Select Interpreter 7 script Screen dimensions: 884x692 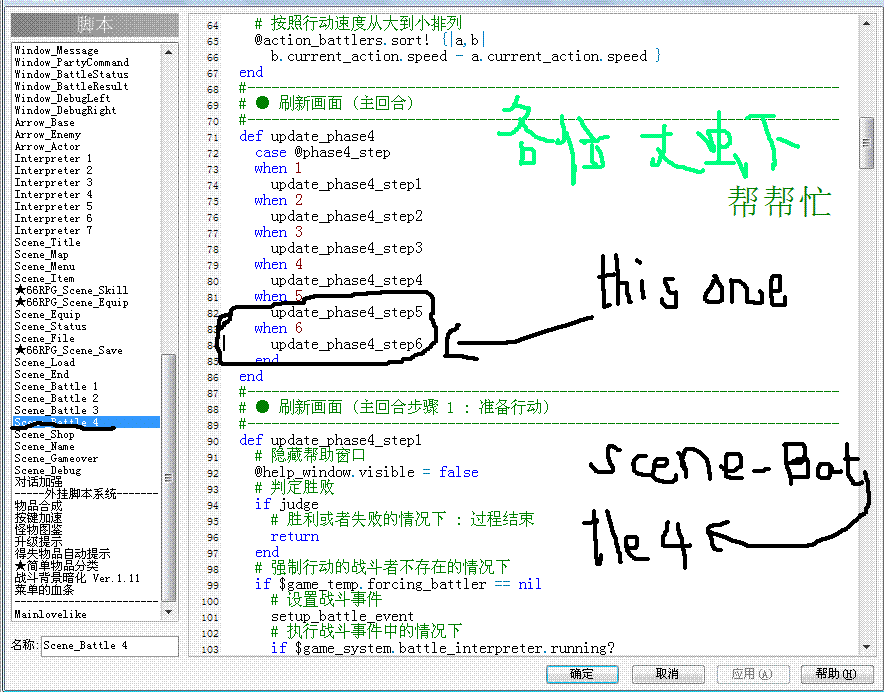pos(53,231)
